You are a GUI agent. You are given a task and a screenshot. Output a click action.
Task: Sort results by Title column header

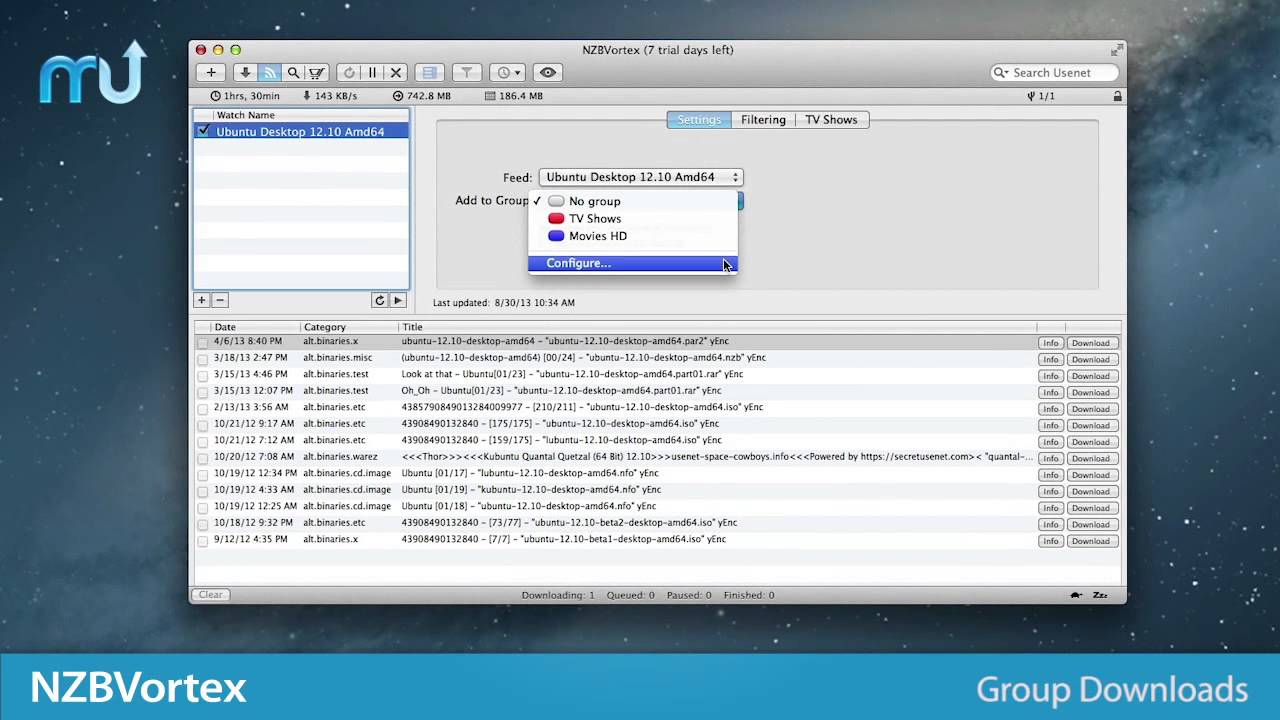[717, 327]
